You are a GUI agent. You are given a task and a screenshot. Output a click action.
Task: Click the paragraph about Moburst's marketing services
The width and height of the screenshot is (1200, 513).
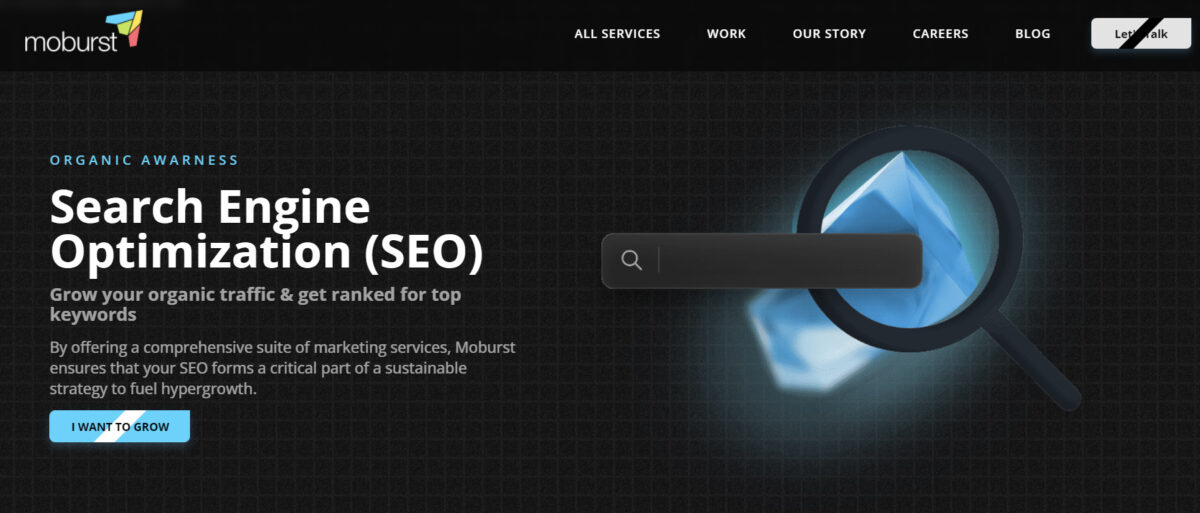(x=282, y=368)
